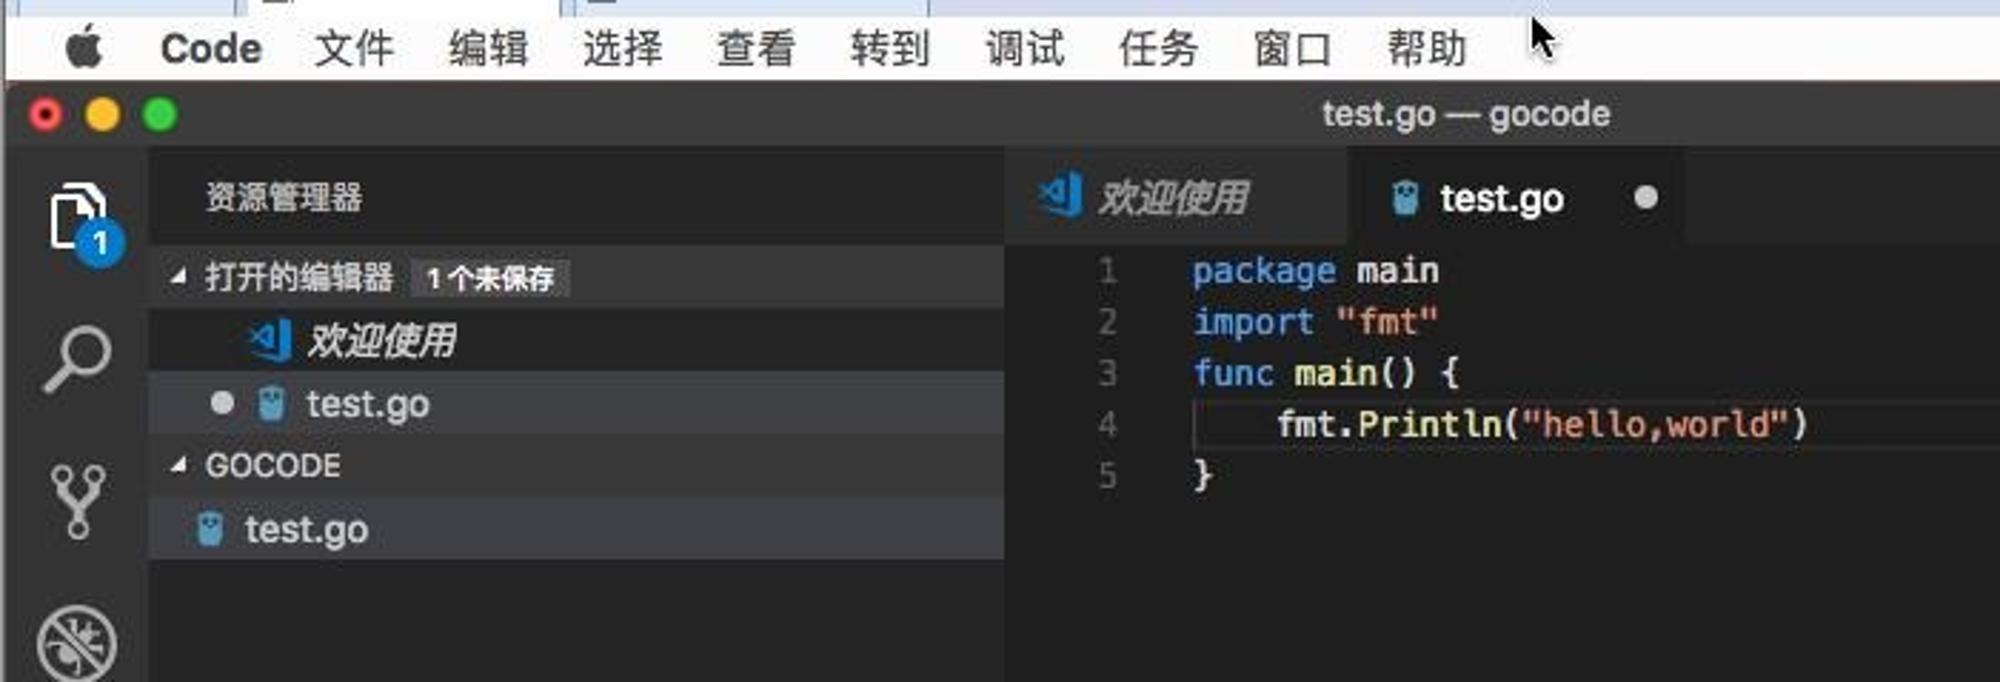Viewport: 2000px width, 682px height.
Task: Open the Search magnifier in activity bar
Action: (78, 358)
